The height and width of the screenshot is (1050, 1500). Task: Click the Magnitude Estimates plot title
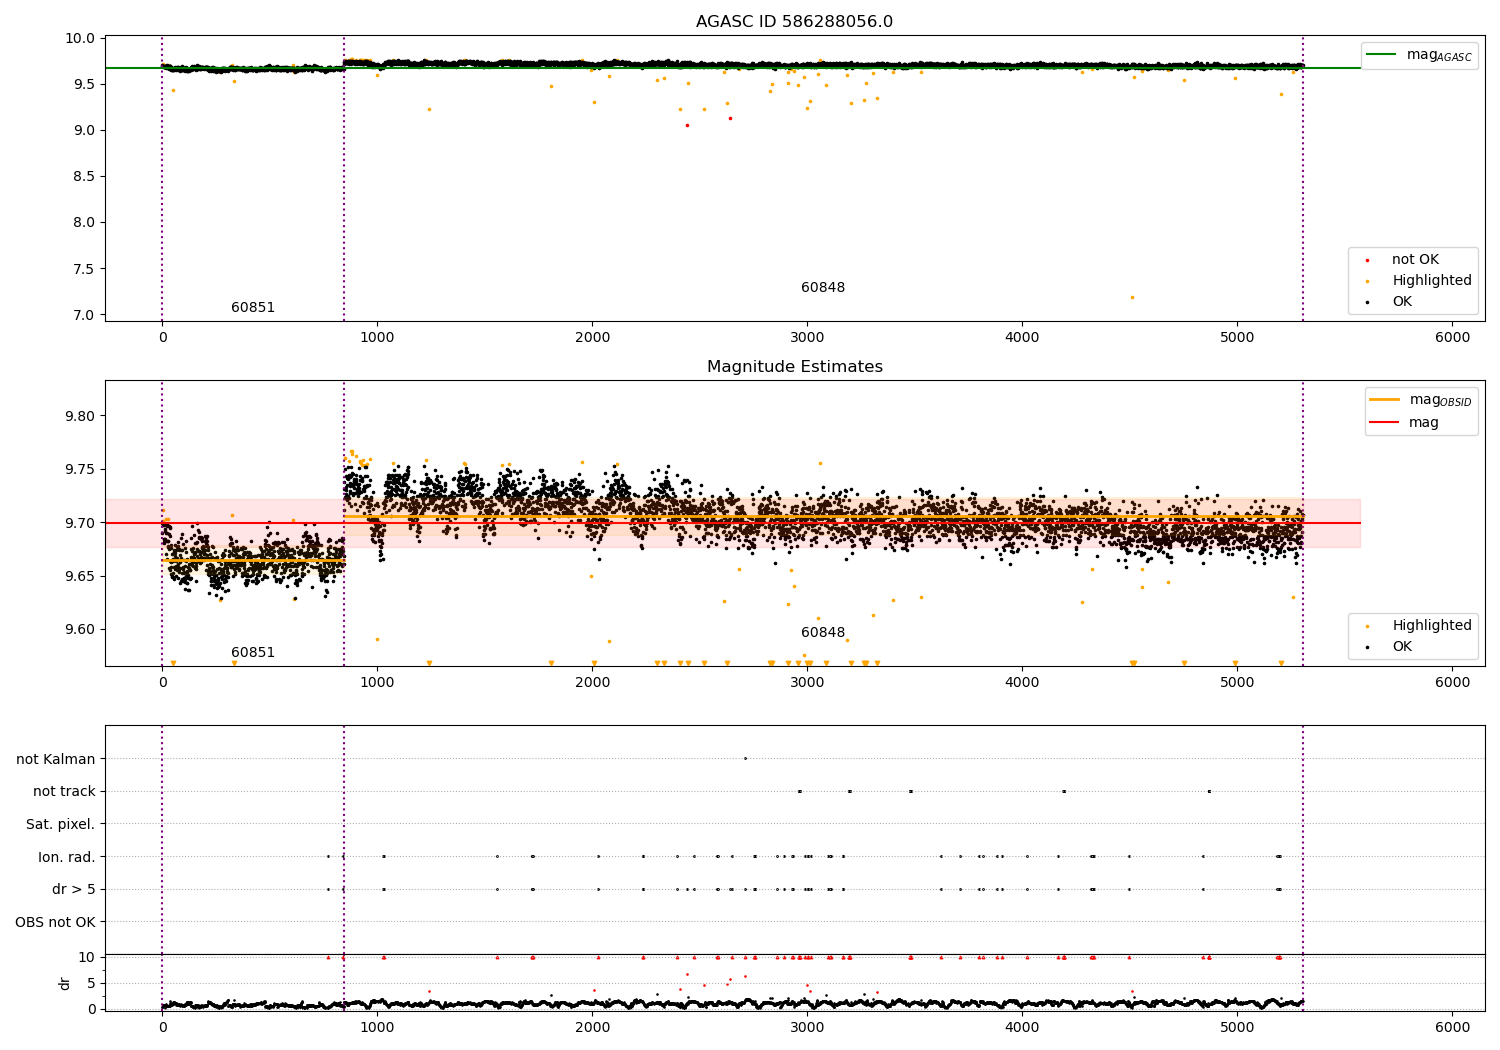click(794, 367)
